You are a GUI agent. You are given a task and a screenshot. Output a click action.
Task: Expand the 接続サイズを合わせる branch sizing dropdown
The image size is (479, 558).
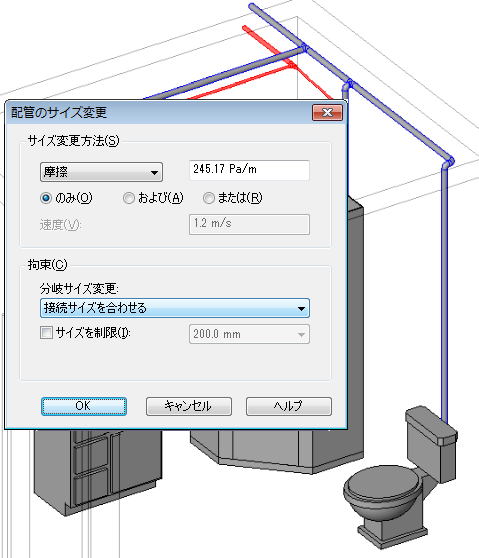[x=175, y=308]
